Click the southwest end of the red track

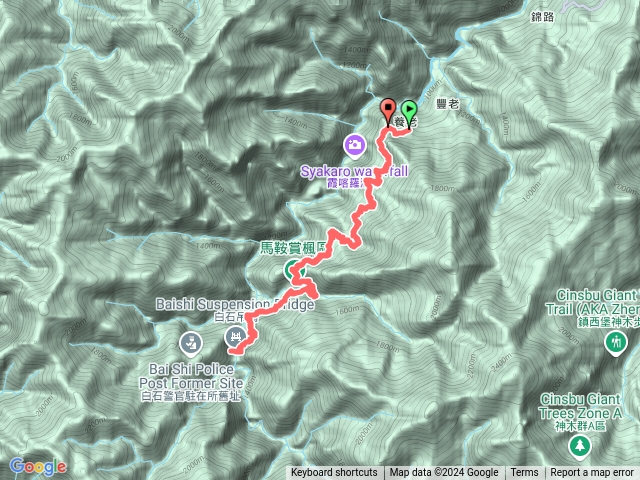point(232,351)
